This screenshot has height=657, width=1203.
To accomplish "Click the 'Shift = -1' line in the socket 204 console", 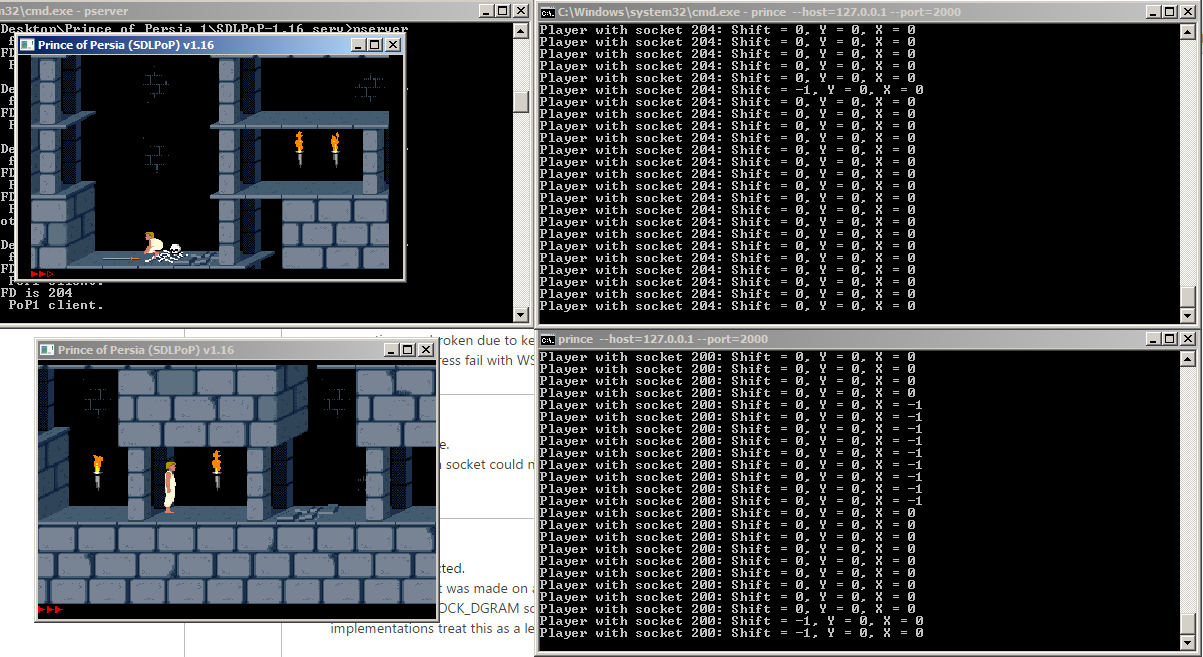I will [x=731, y=90].
